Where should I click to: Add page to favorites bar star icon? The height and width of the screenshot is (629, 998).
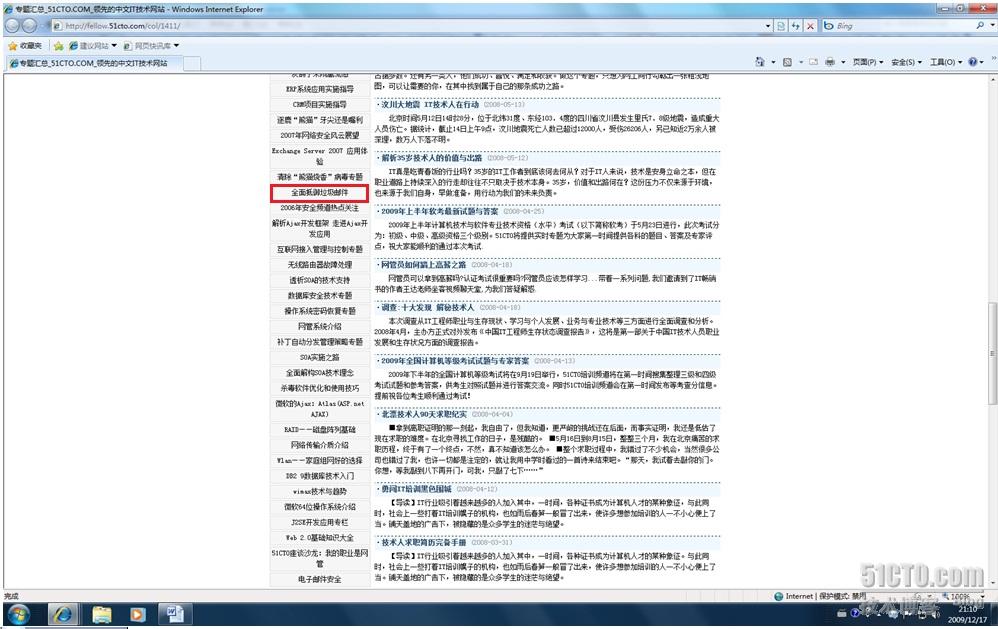59,46
